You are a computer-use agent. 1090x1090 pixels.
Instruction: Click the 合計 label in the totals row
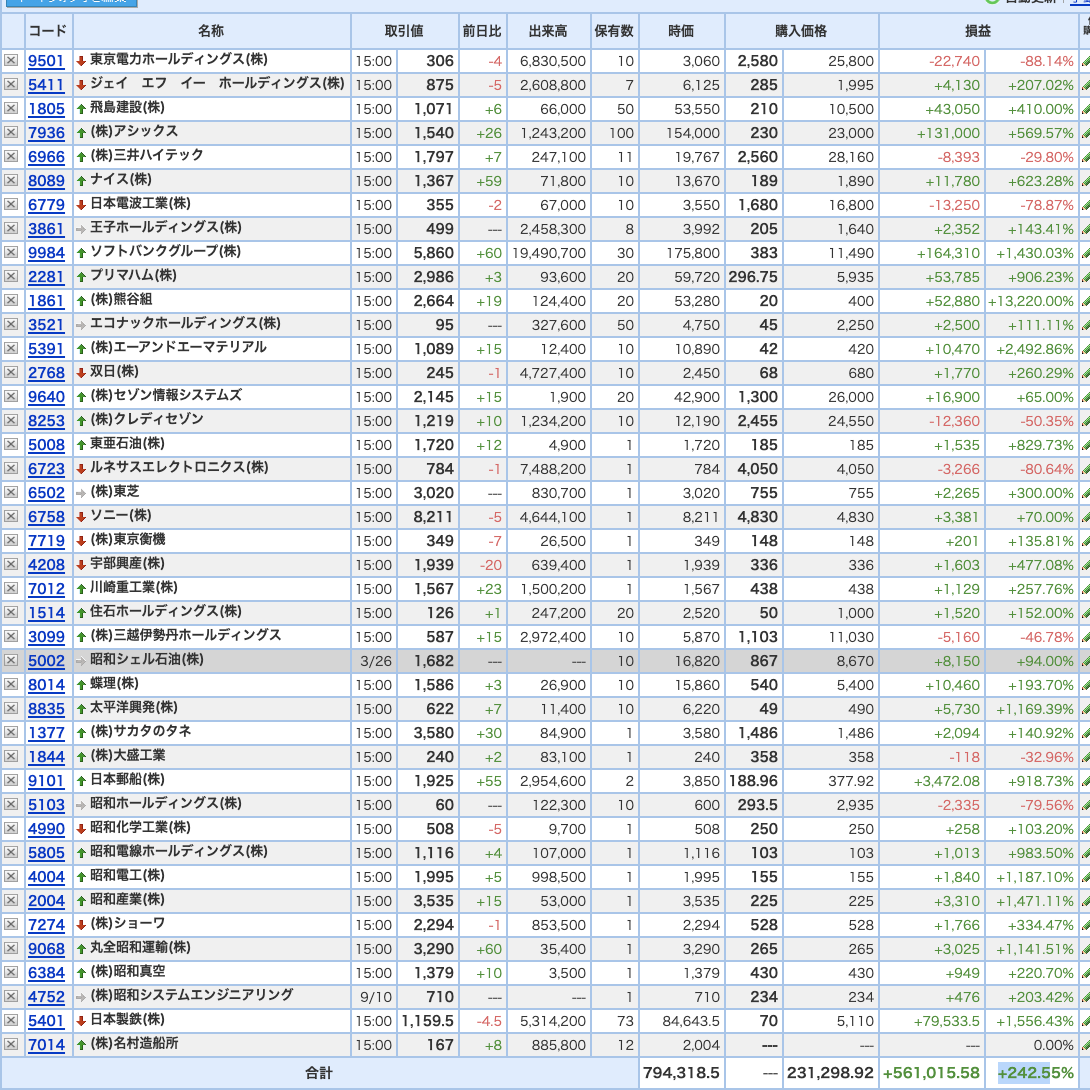pos(319,1073)
